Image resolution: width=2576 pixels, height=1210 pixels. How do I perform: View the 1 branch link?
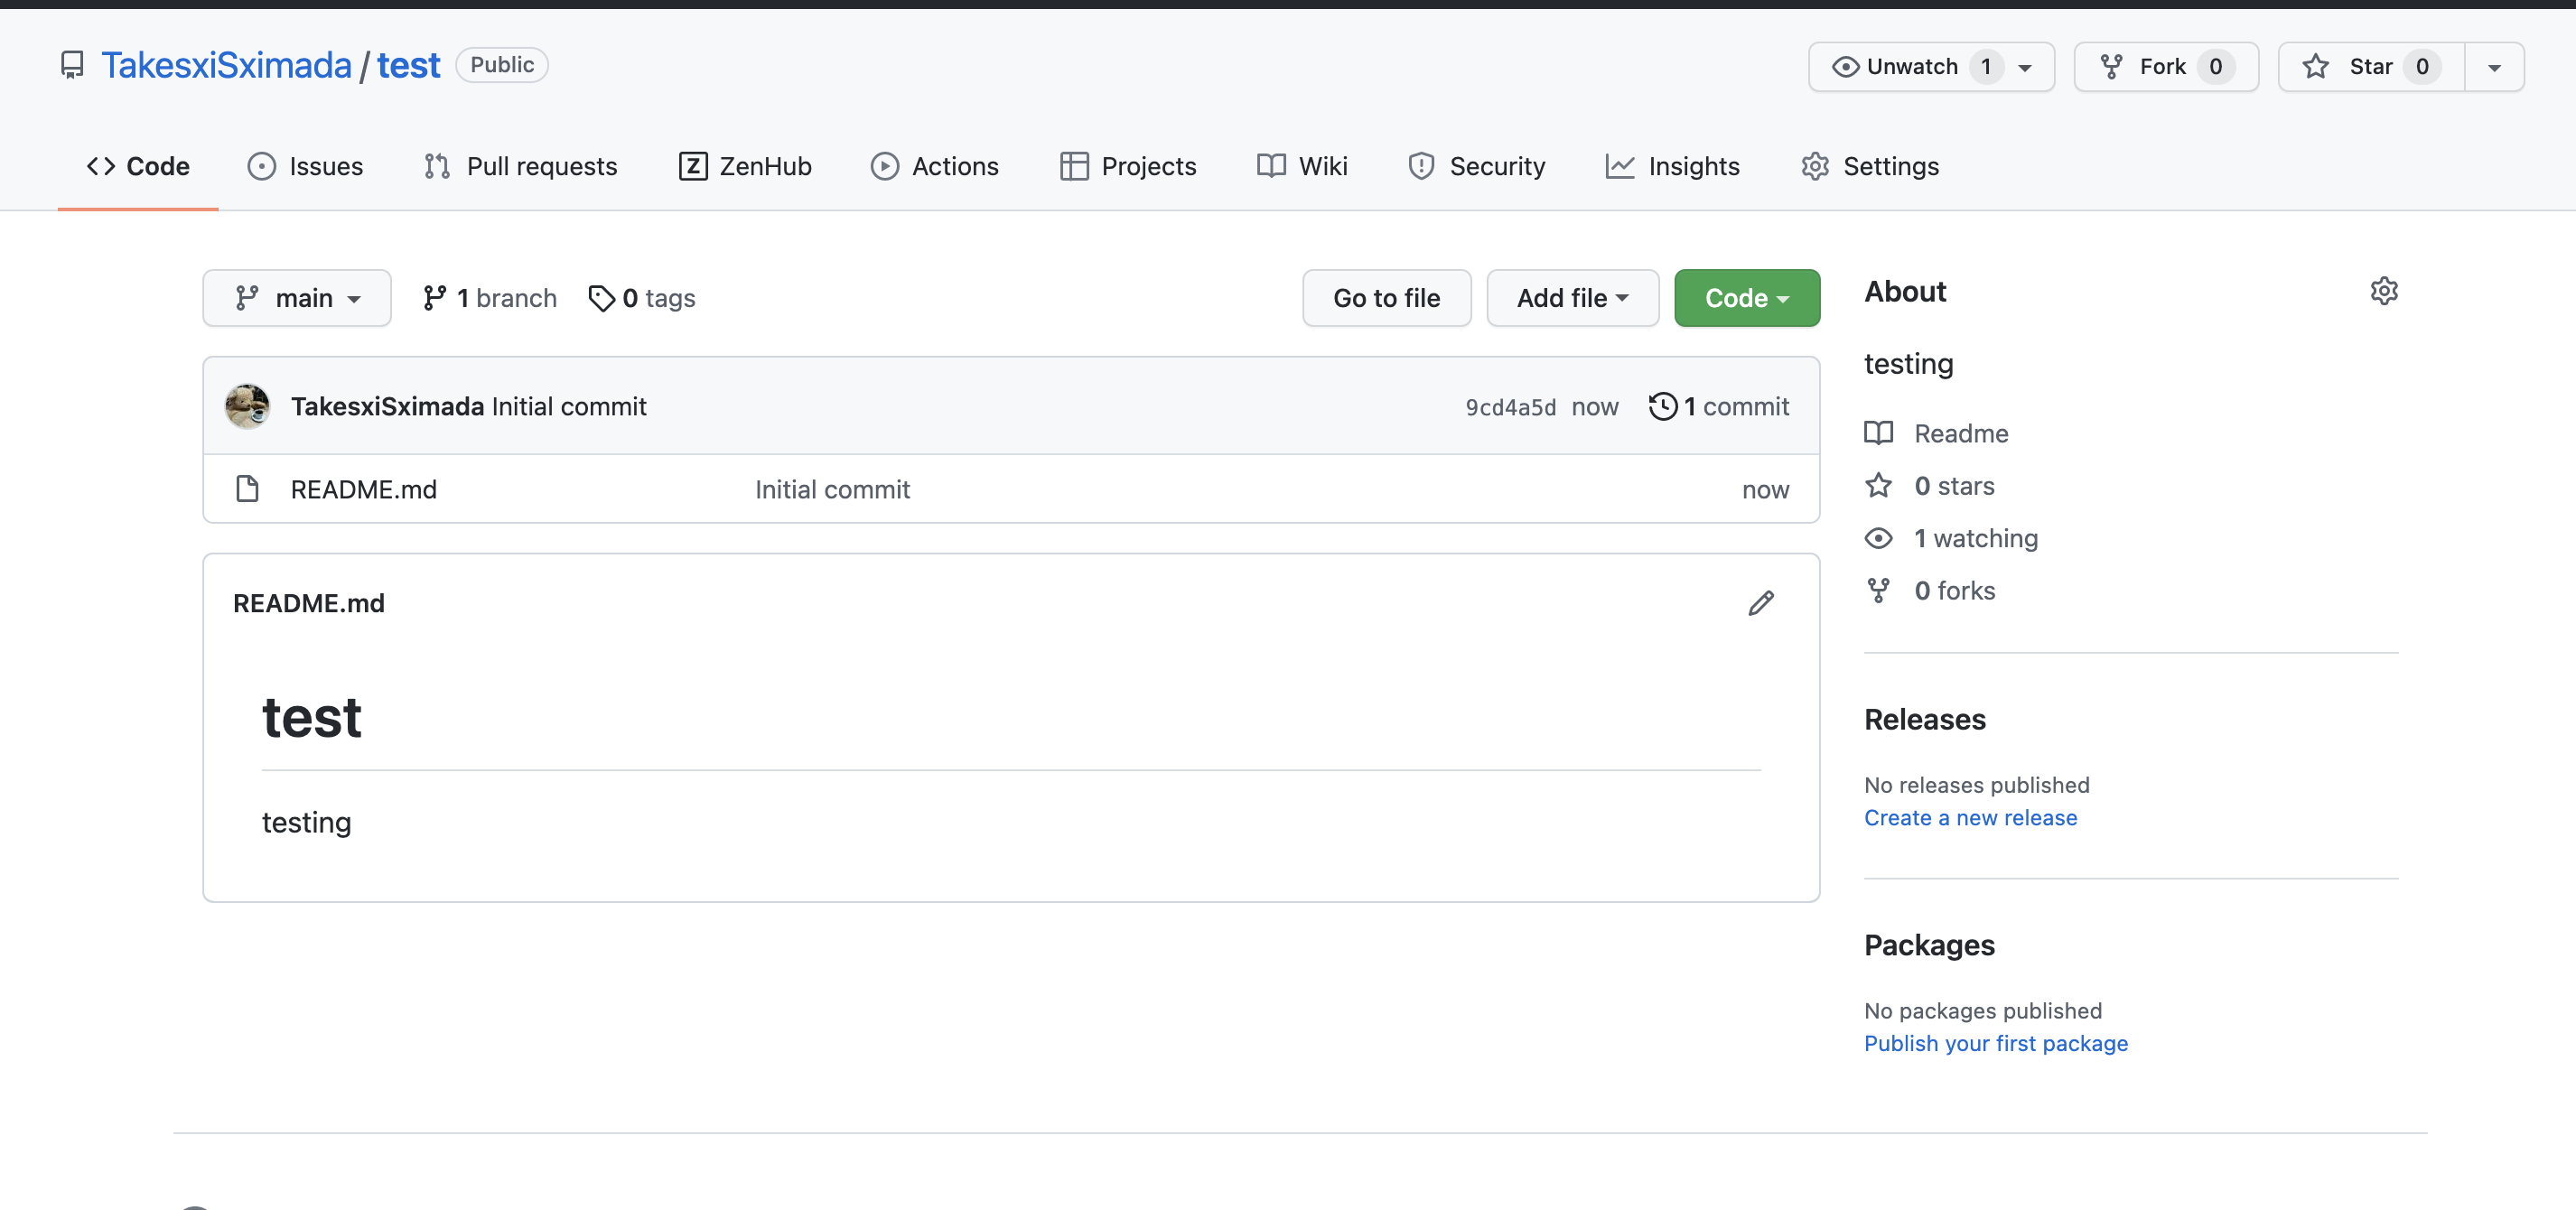pyautogui.click(x=490, y=298)
